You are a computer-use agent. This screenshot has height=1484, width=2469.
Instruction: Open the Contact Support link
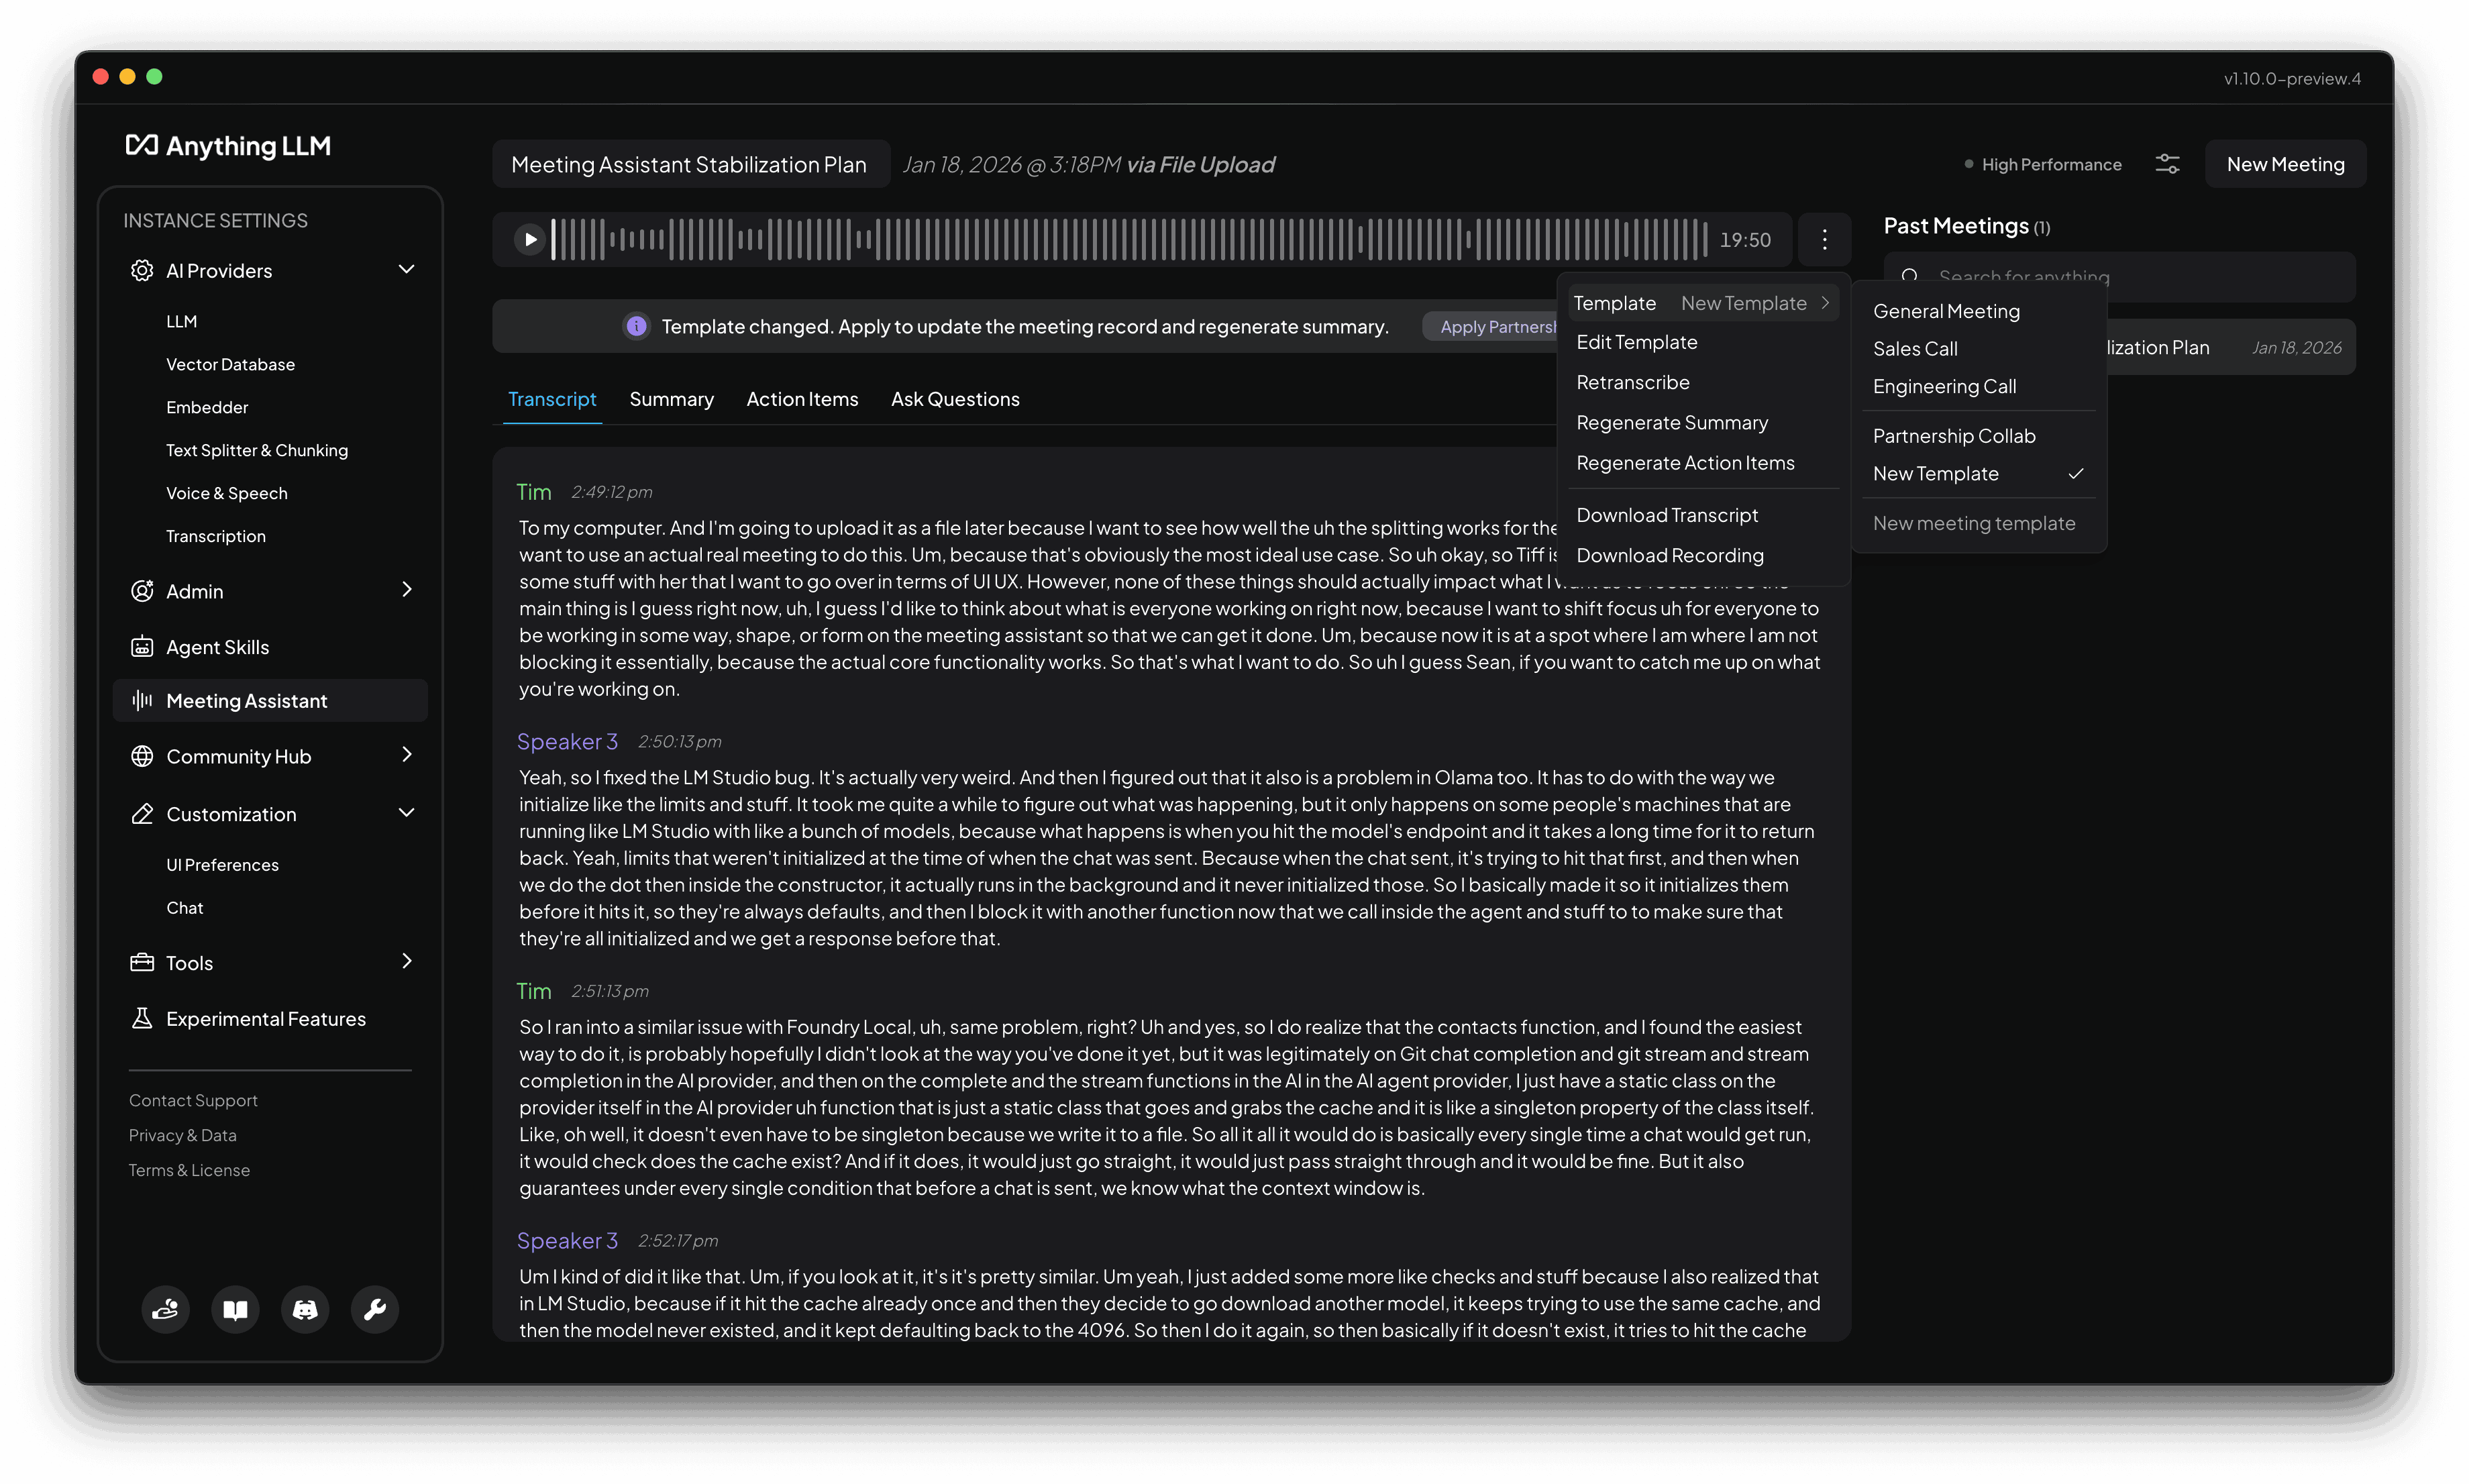pyautogui.click(x=193, y=1100)
